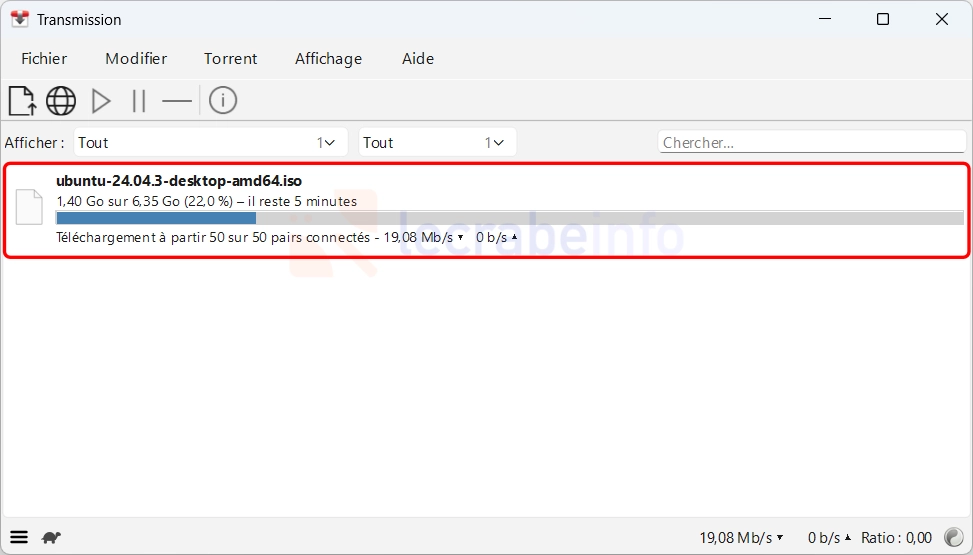Open torrent properties info icon
973x555 pixels.
pyautogui.click(x=223, y=100)
